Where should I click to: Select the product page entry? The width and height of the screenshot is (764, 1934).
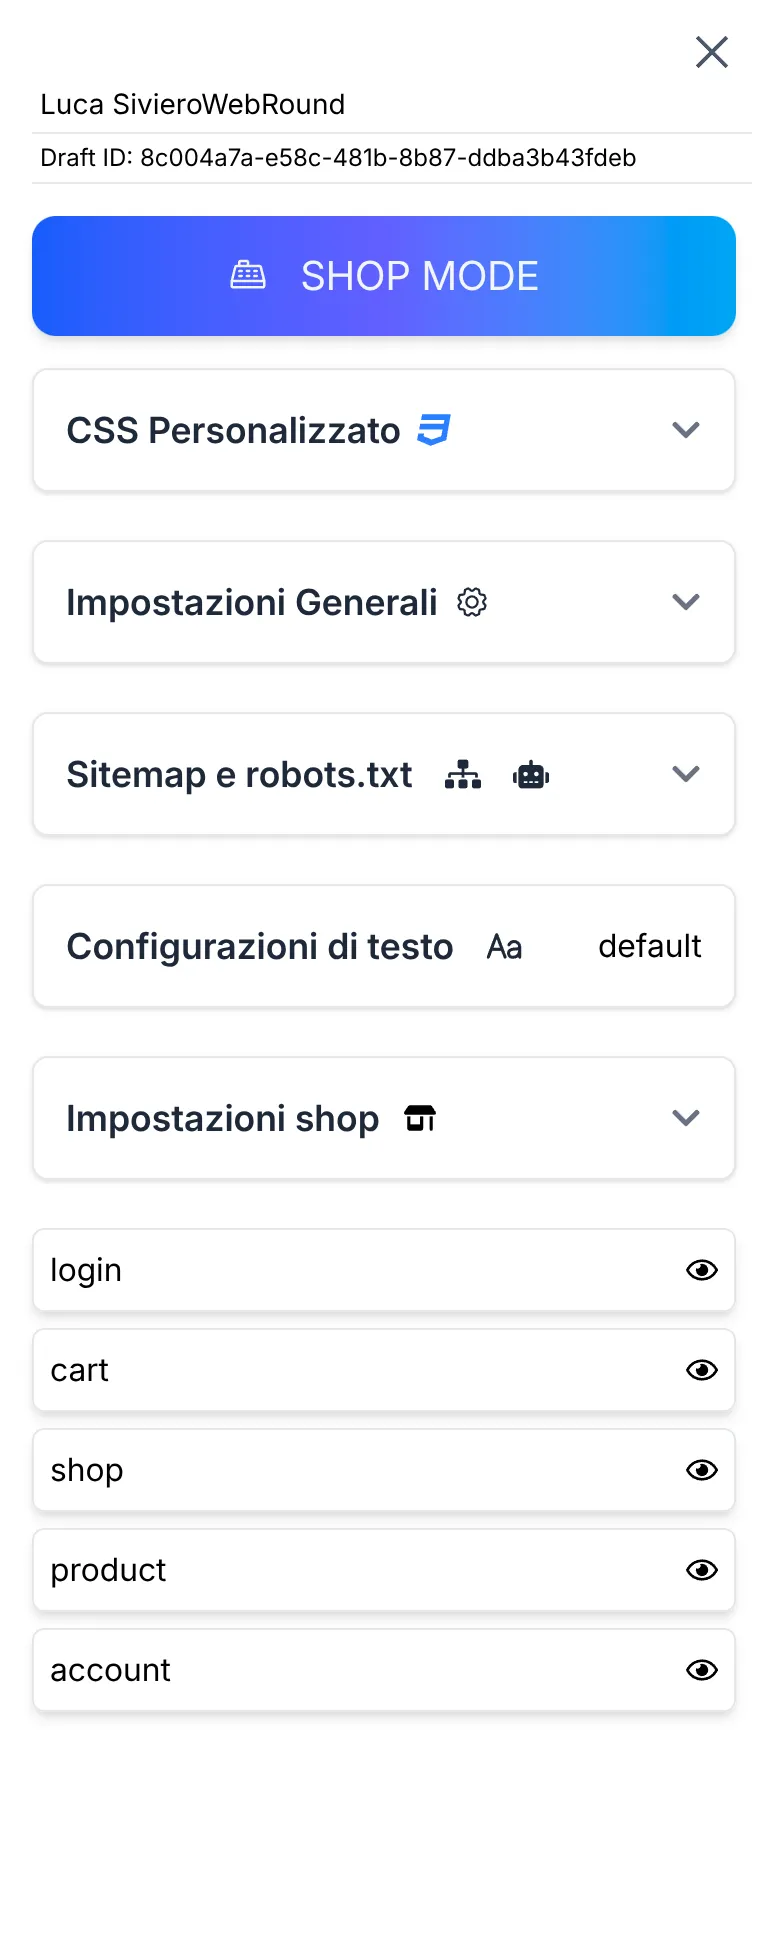pyautogui.click(x=109, y=1570)
